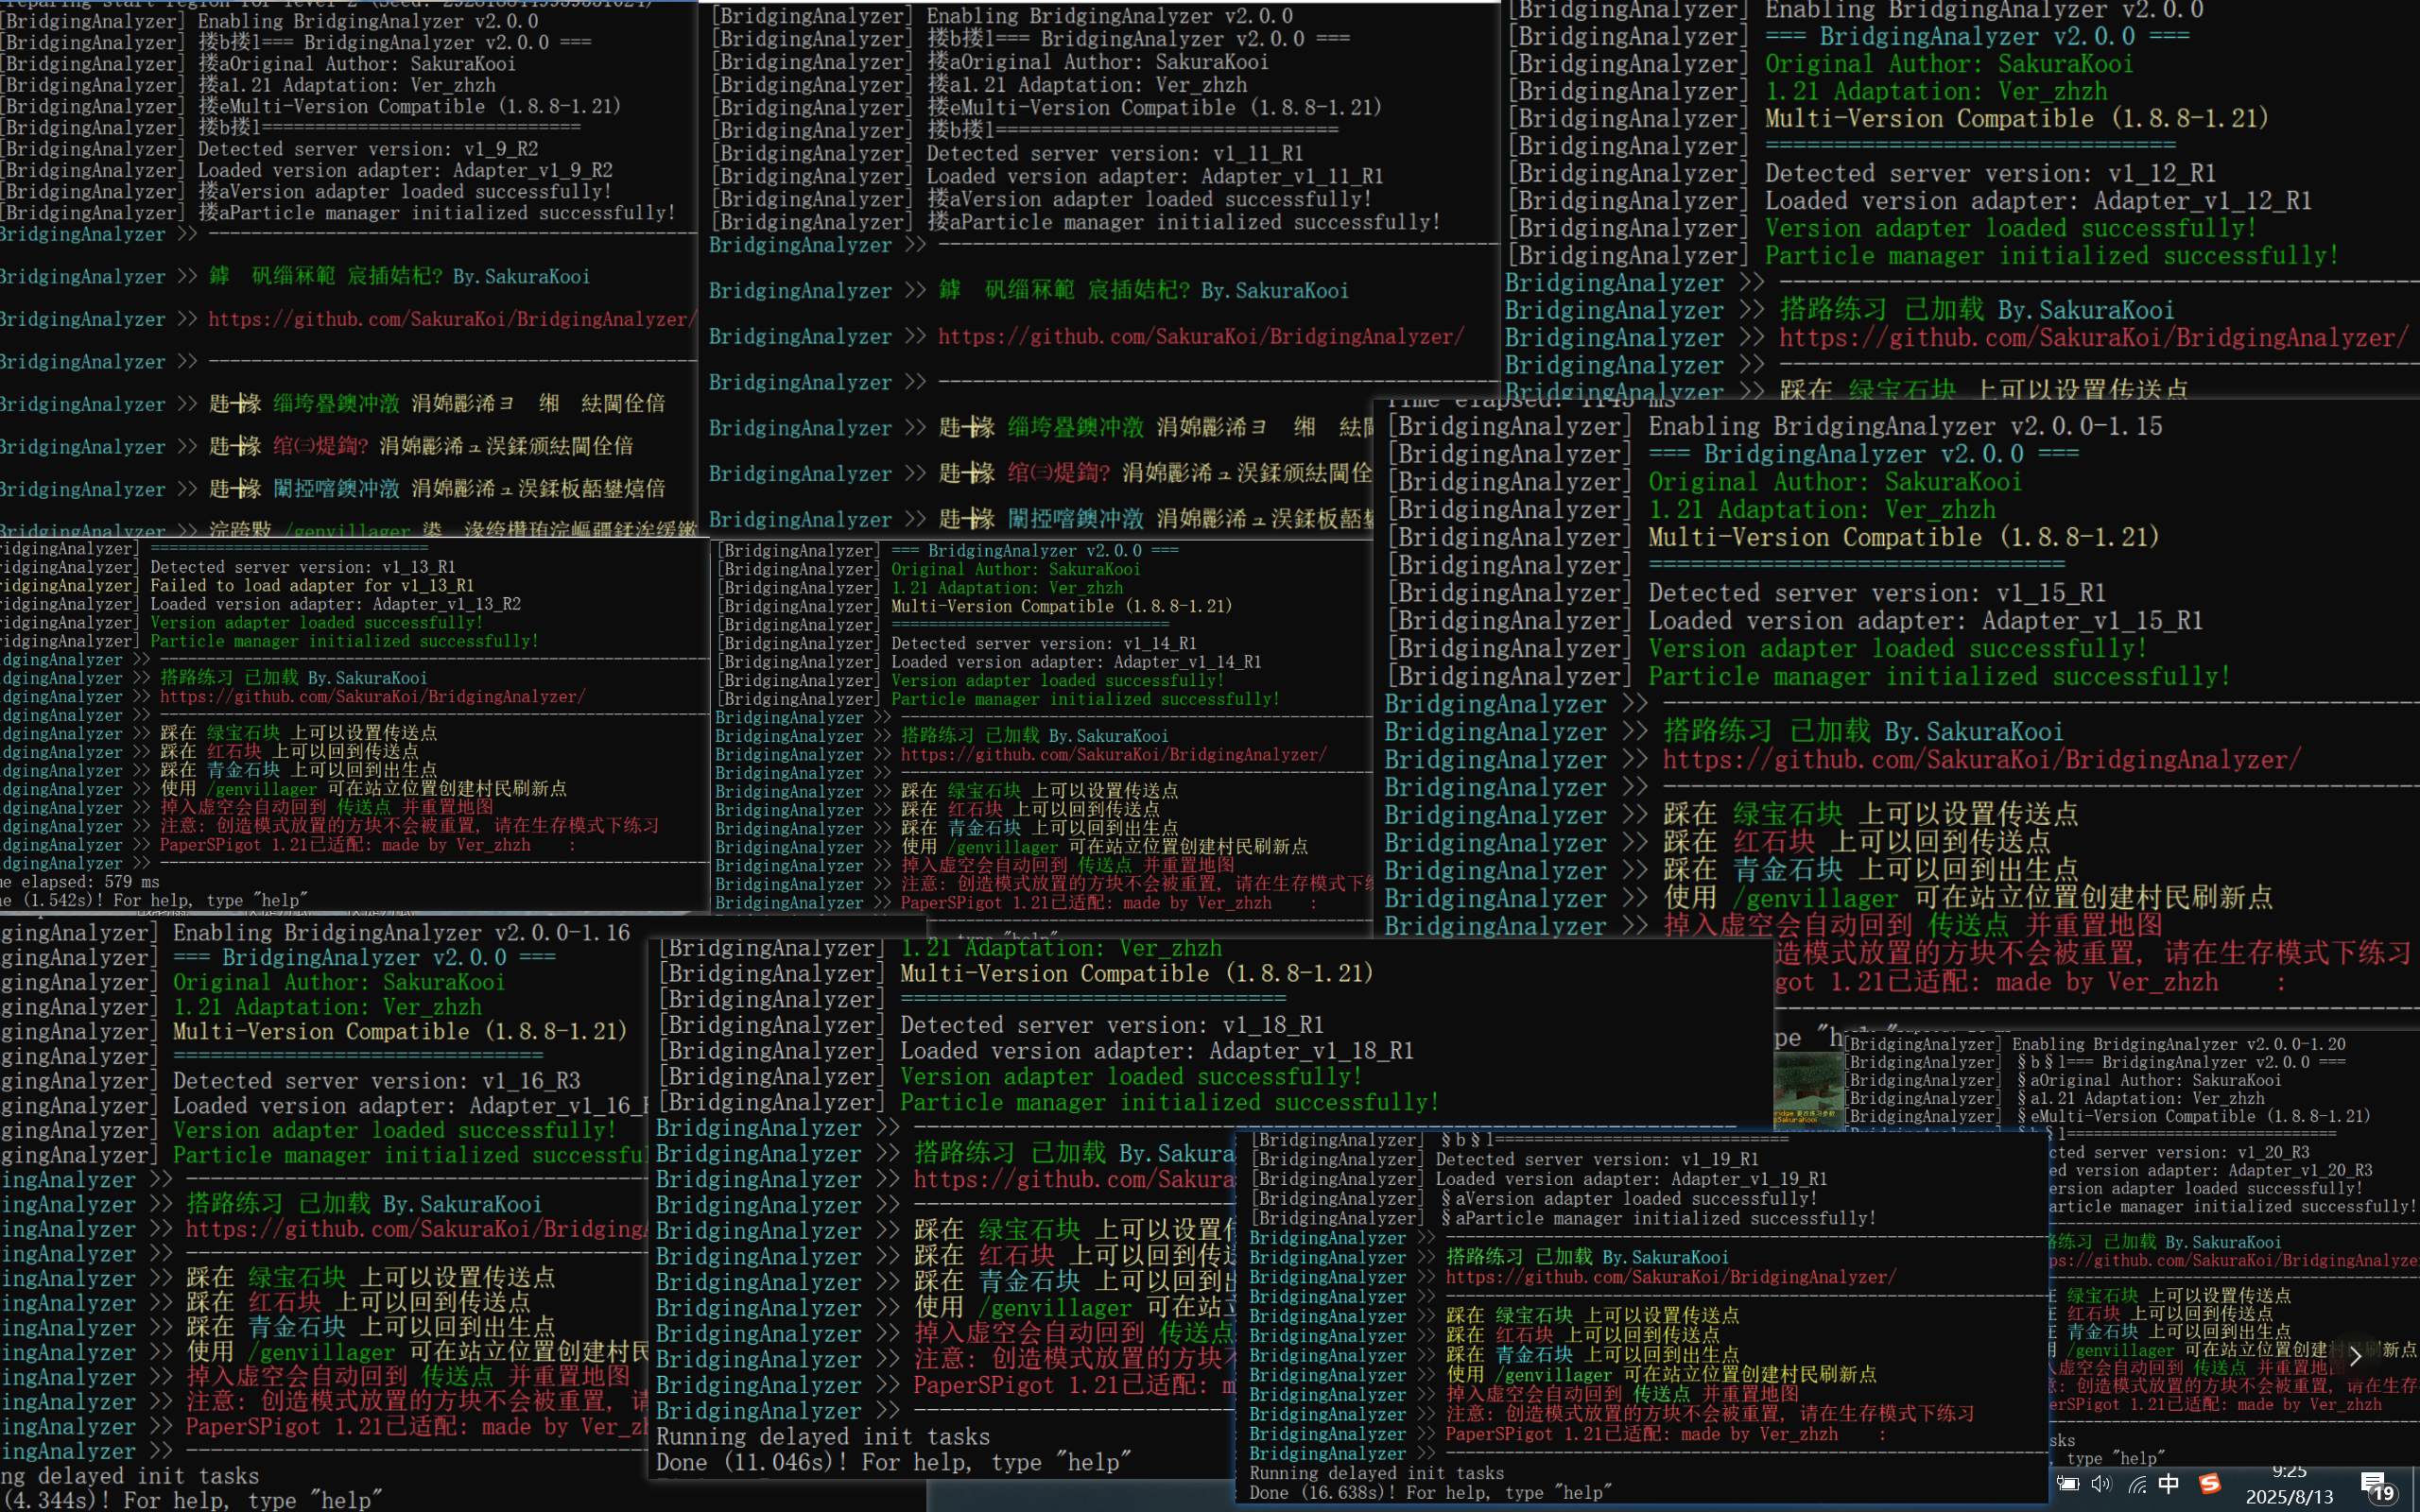Image resolution: width=2420 pixels, height=1512 pixels.
Task: Open the GitHub URL in the v1_15_R1 console
Action: [1982, 760]
